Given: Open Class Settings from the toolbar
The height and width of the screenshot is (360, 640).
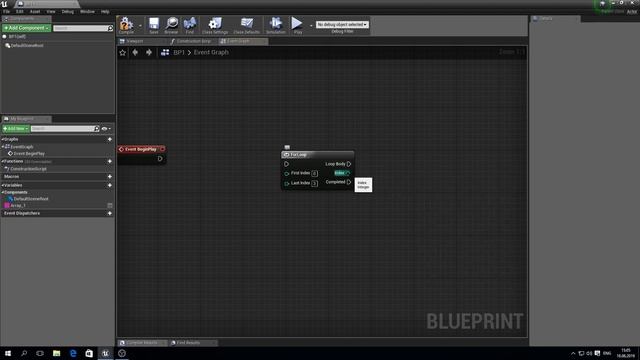Looking at the screenshot, I should click(215, 24).
